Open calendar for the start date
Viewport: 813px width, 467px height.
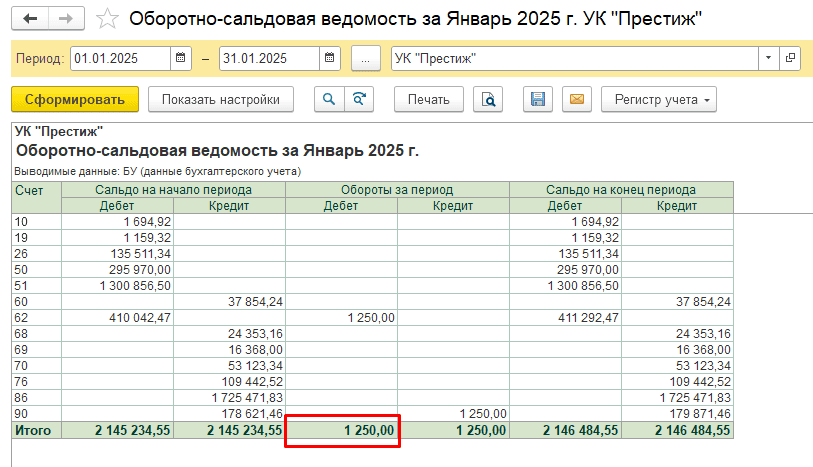click(x=181, y=59)
